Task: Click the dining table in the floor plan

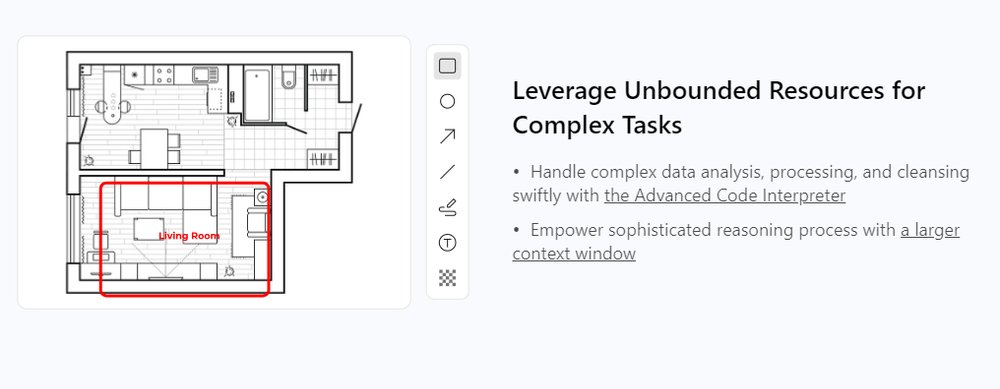Action: 155,148
